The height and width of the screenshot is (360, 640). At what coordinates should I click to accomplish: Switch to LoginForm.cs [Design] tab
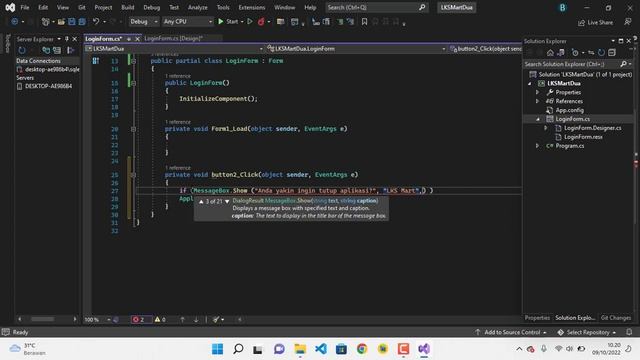click(173, 38)
